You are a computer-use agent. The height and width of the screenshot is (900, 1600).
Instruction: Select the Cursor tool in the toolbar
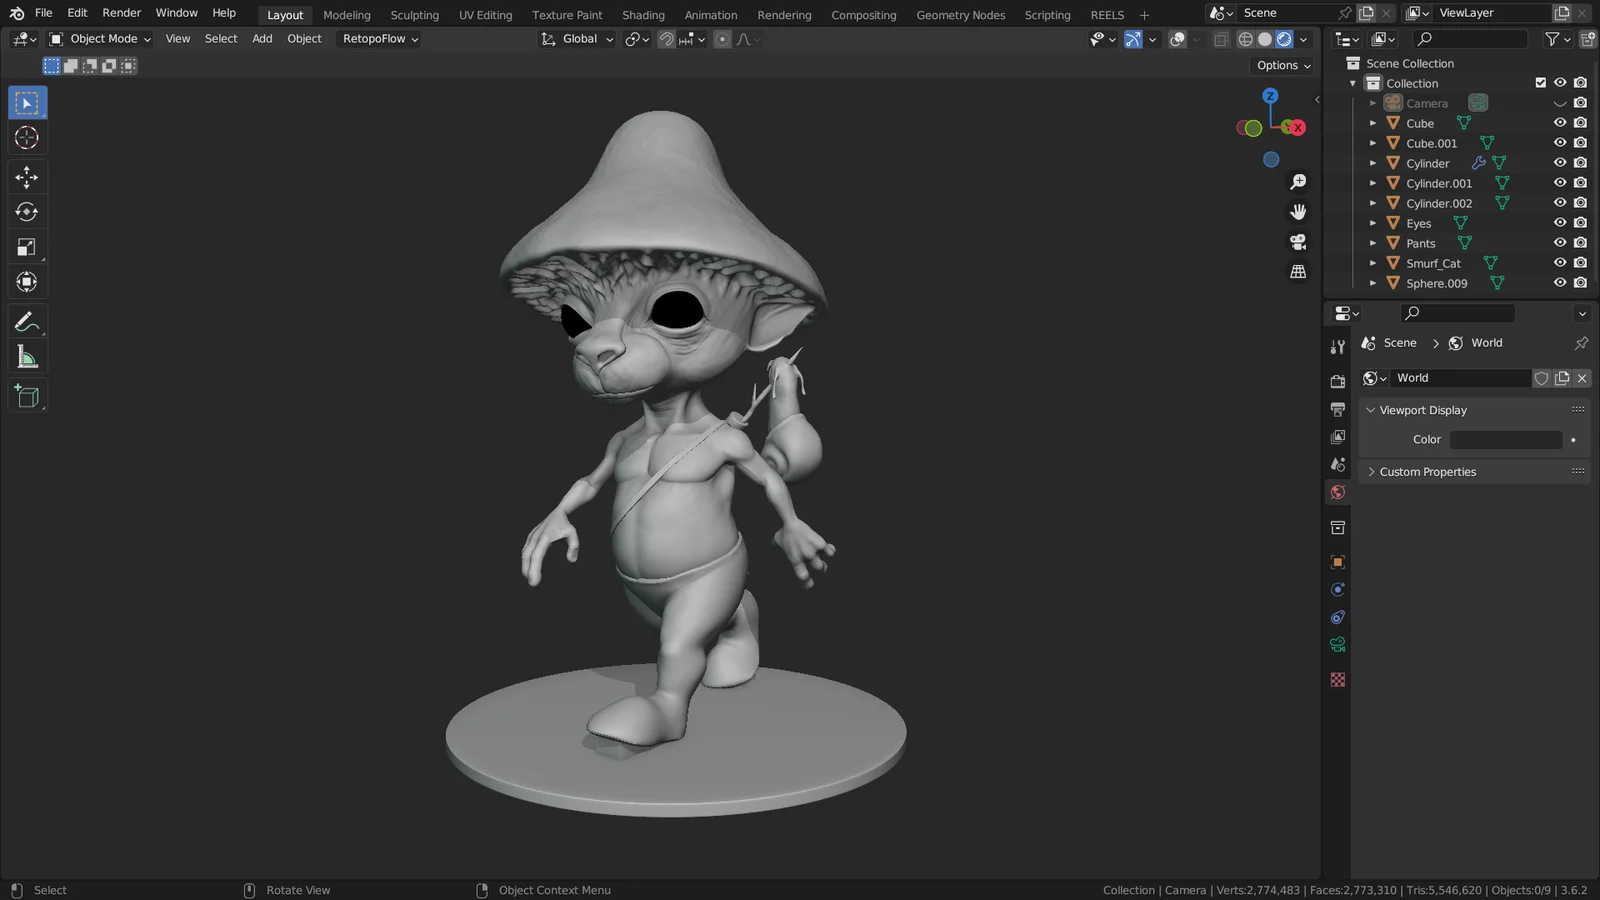[27, 138]
